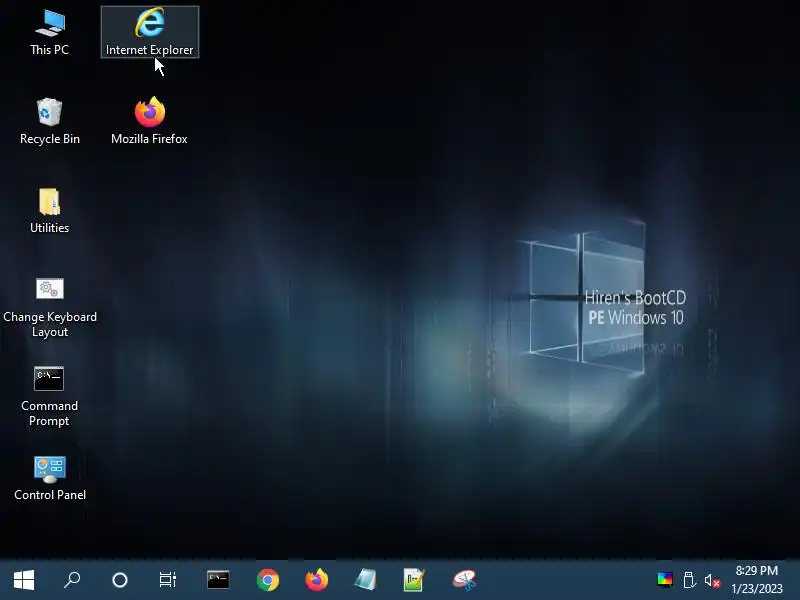800x600 pixels.
Task: Click the USB safely remove tray icon
Action: coord(689,580)
